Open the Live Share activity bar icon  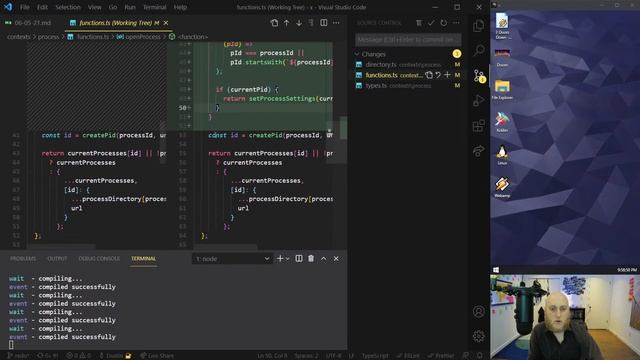pos(478,151)
